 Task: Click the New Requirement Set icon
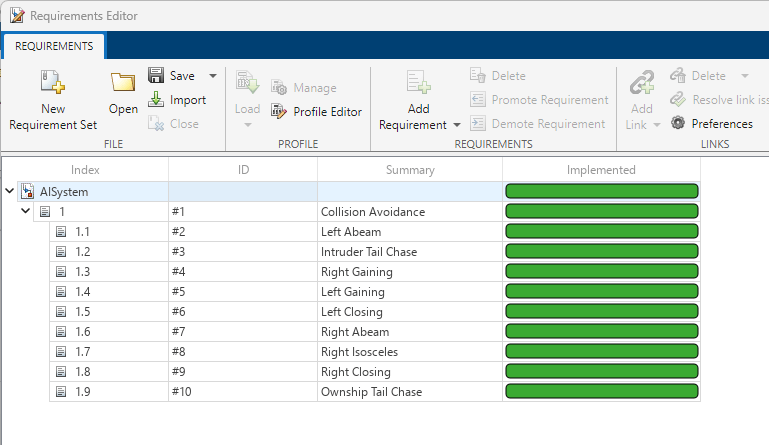point(52,81)
